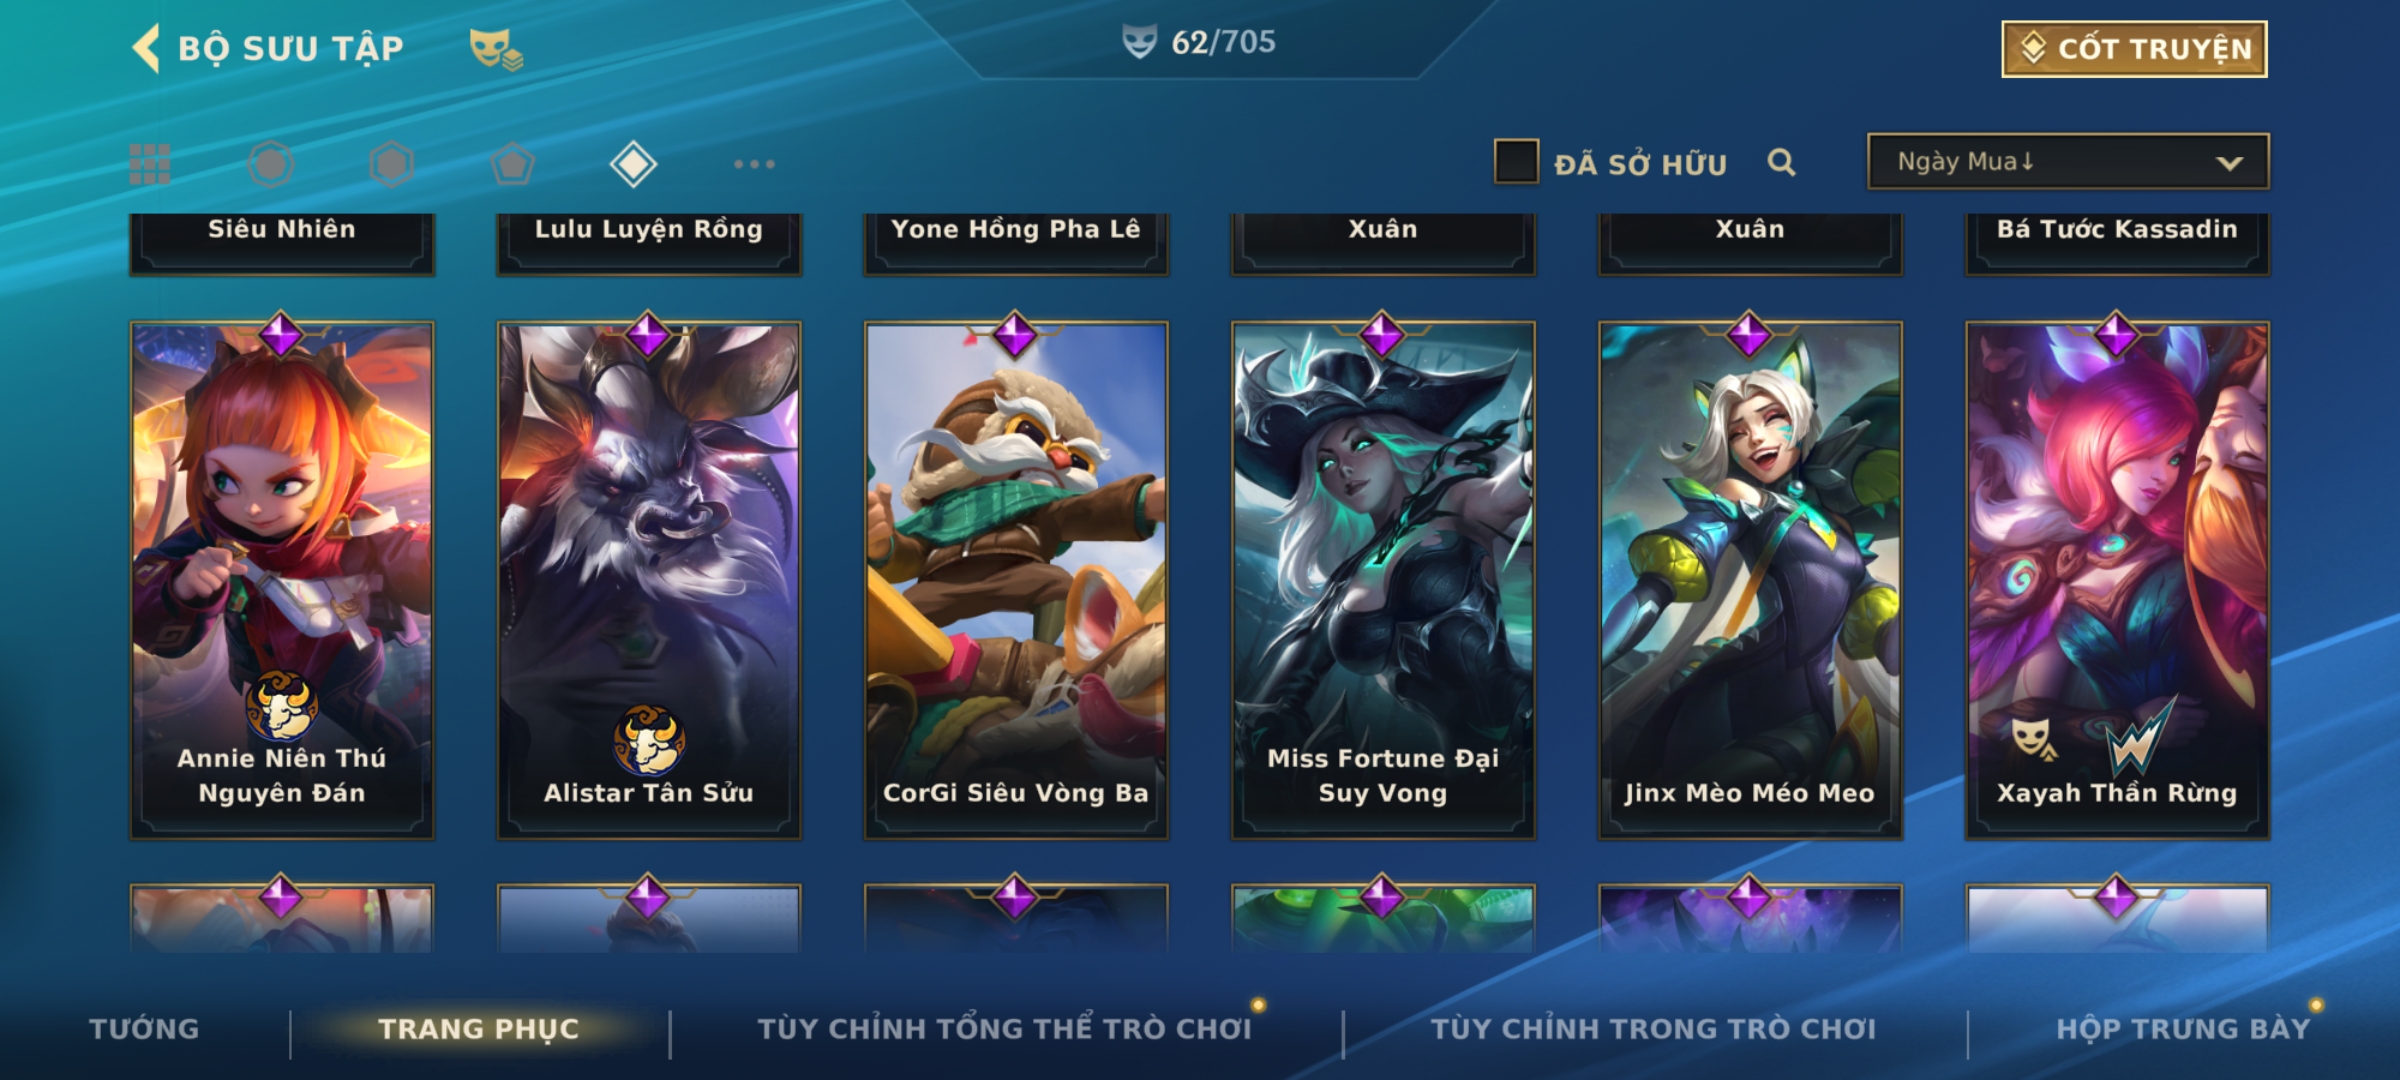The height and width of the screenshot is (1080, 2400).
Task: Select the diamond rarity filter icon
Action: tap(633, 164)
